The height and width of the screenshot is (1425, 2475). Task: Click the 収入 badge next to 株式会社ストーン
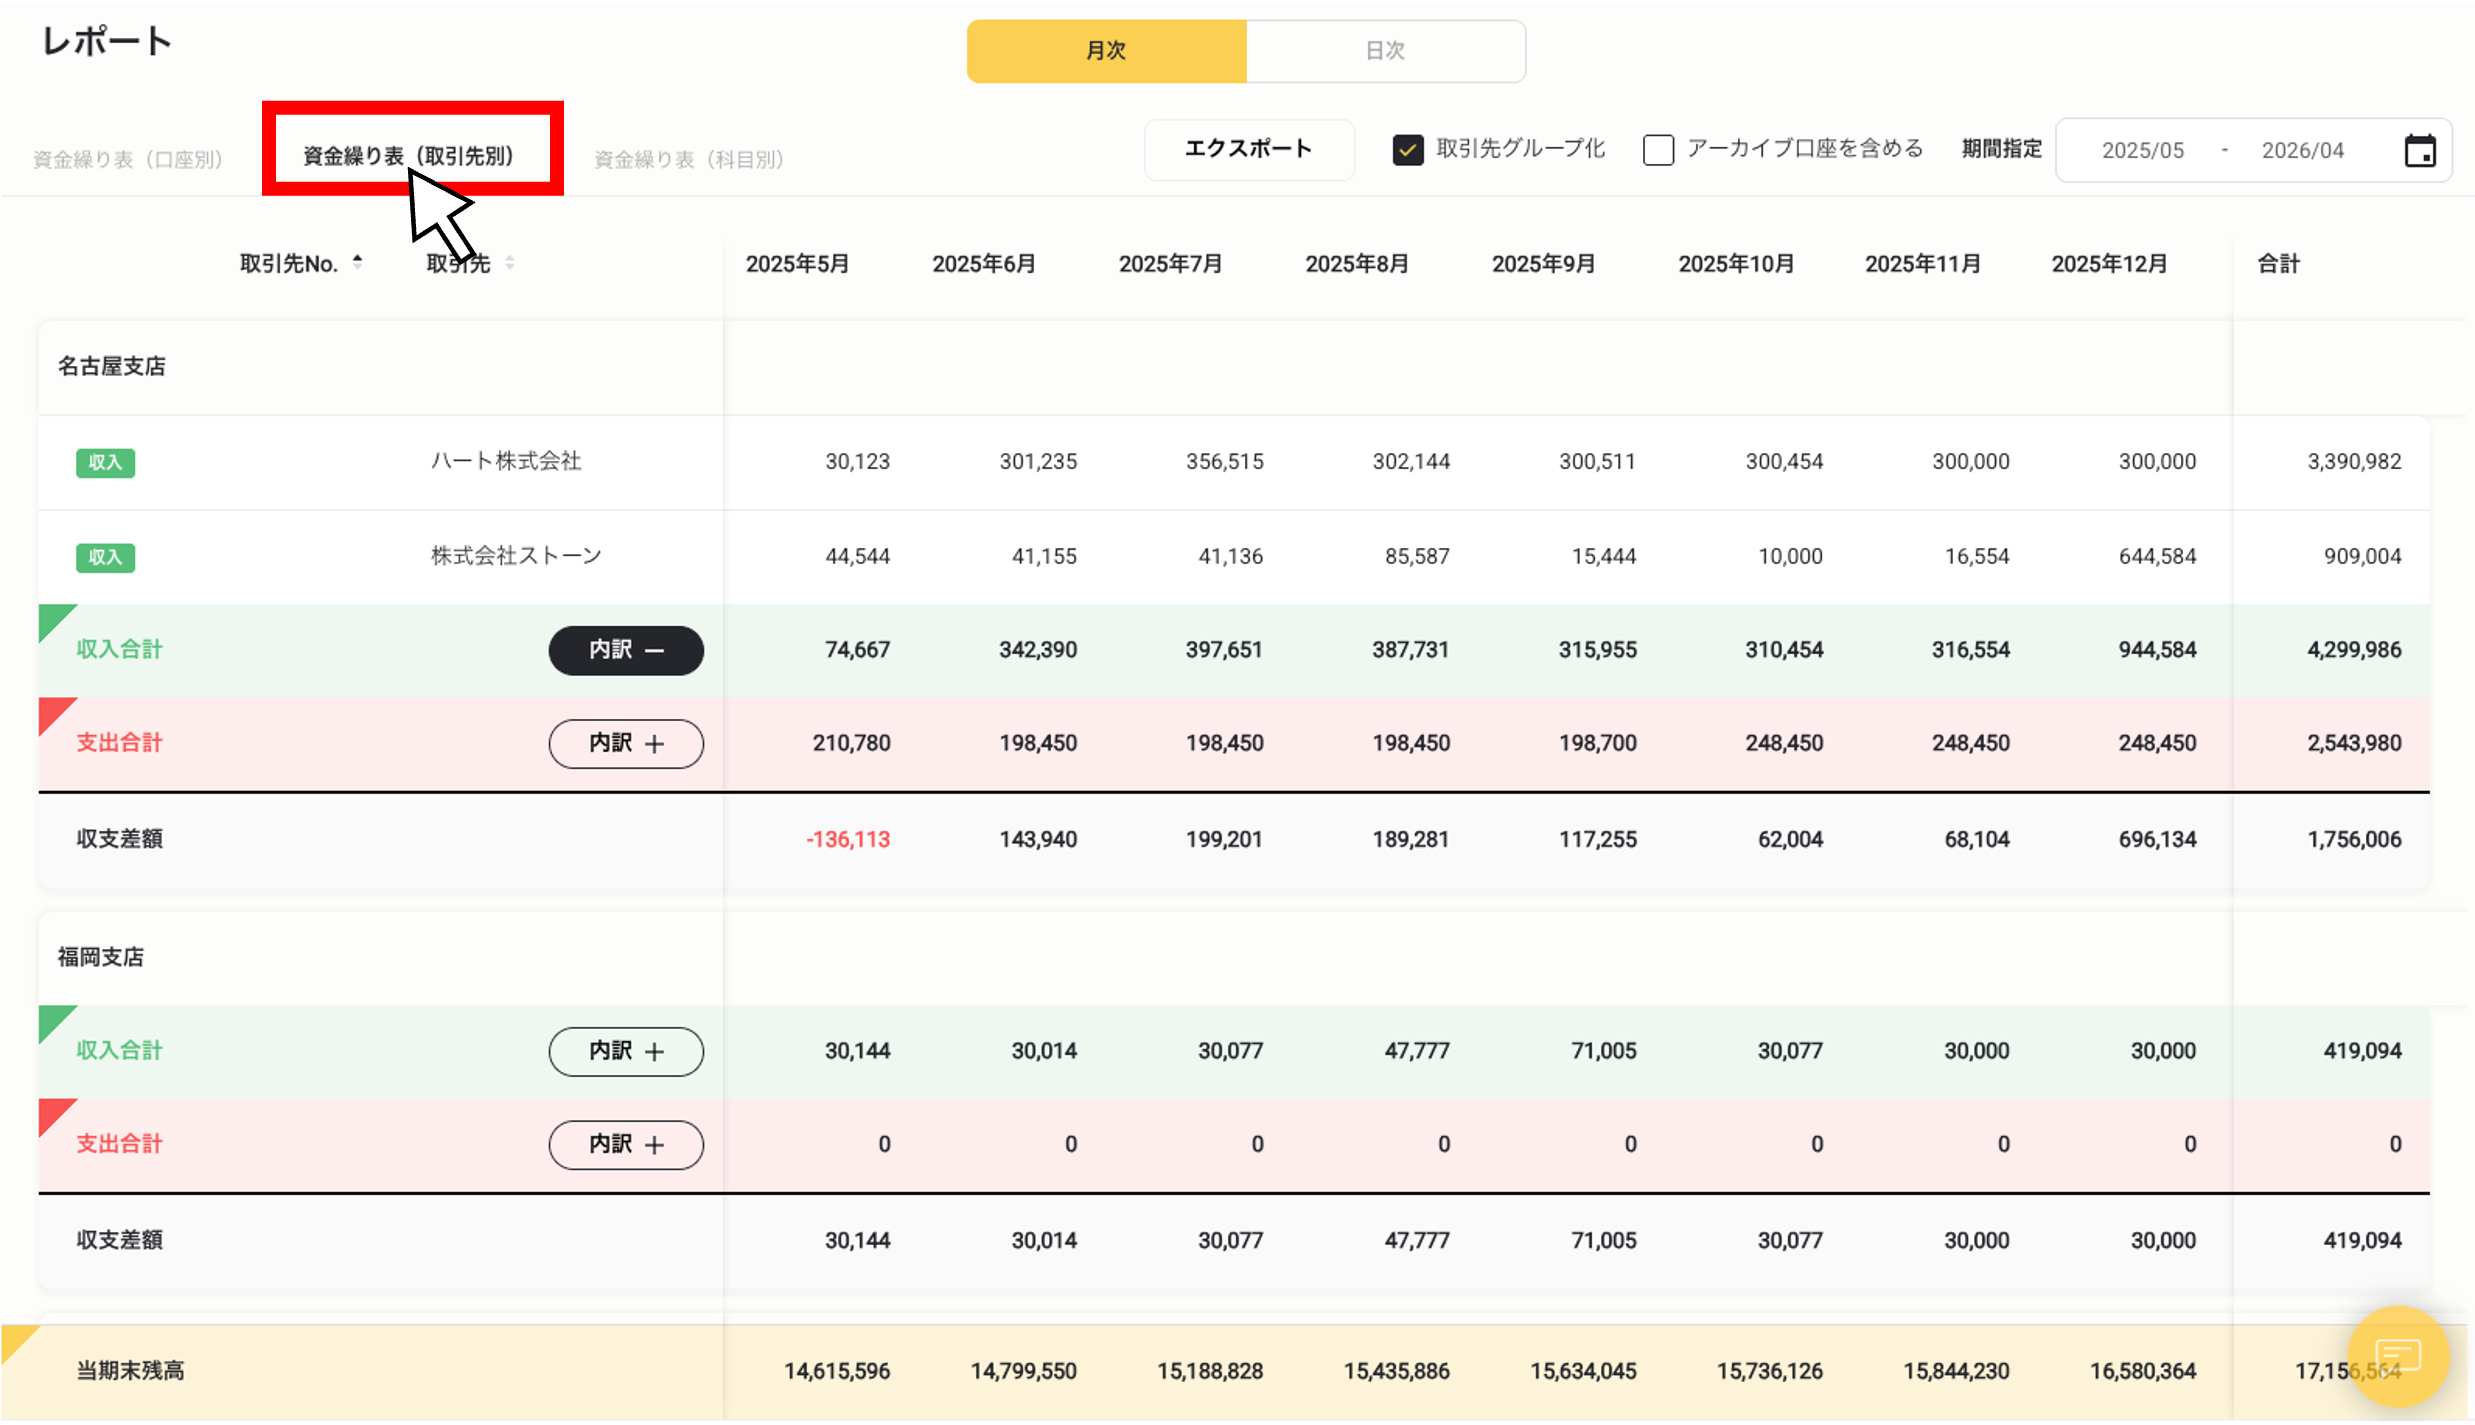[105, 557]
